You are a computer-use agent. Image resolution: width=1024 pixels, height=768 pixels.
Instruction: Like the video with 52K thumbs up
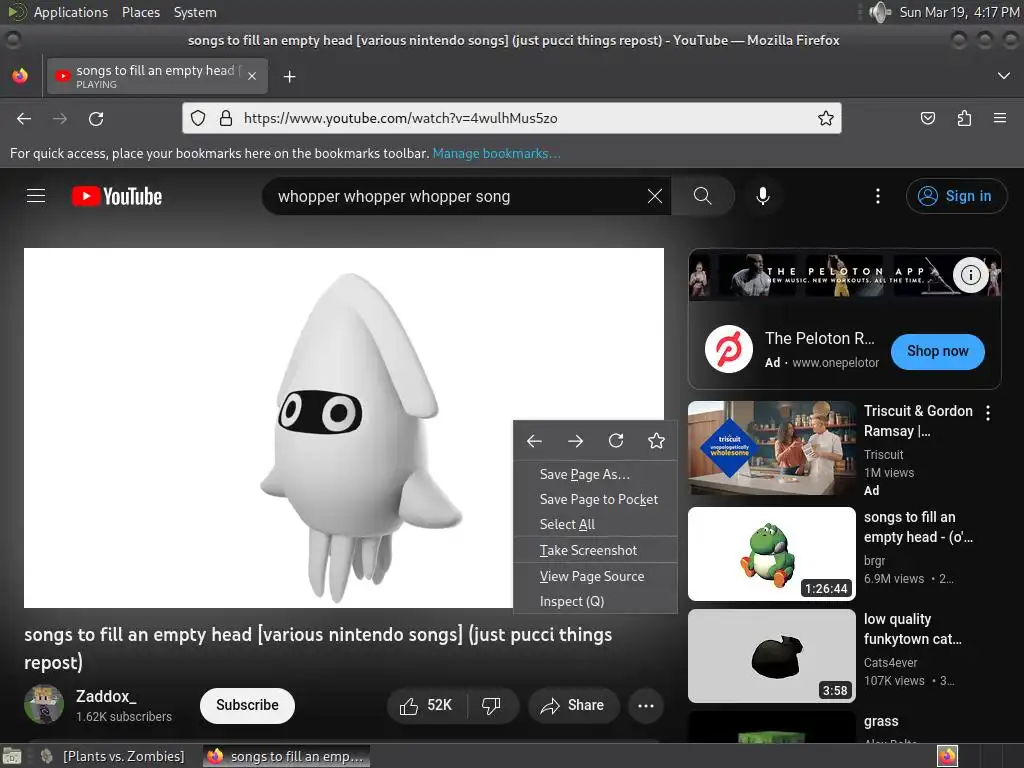[426, 705]
